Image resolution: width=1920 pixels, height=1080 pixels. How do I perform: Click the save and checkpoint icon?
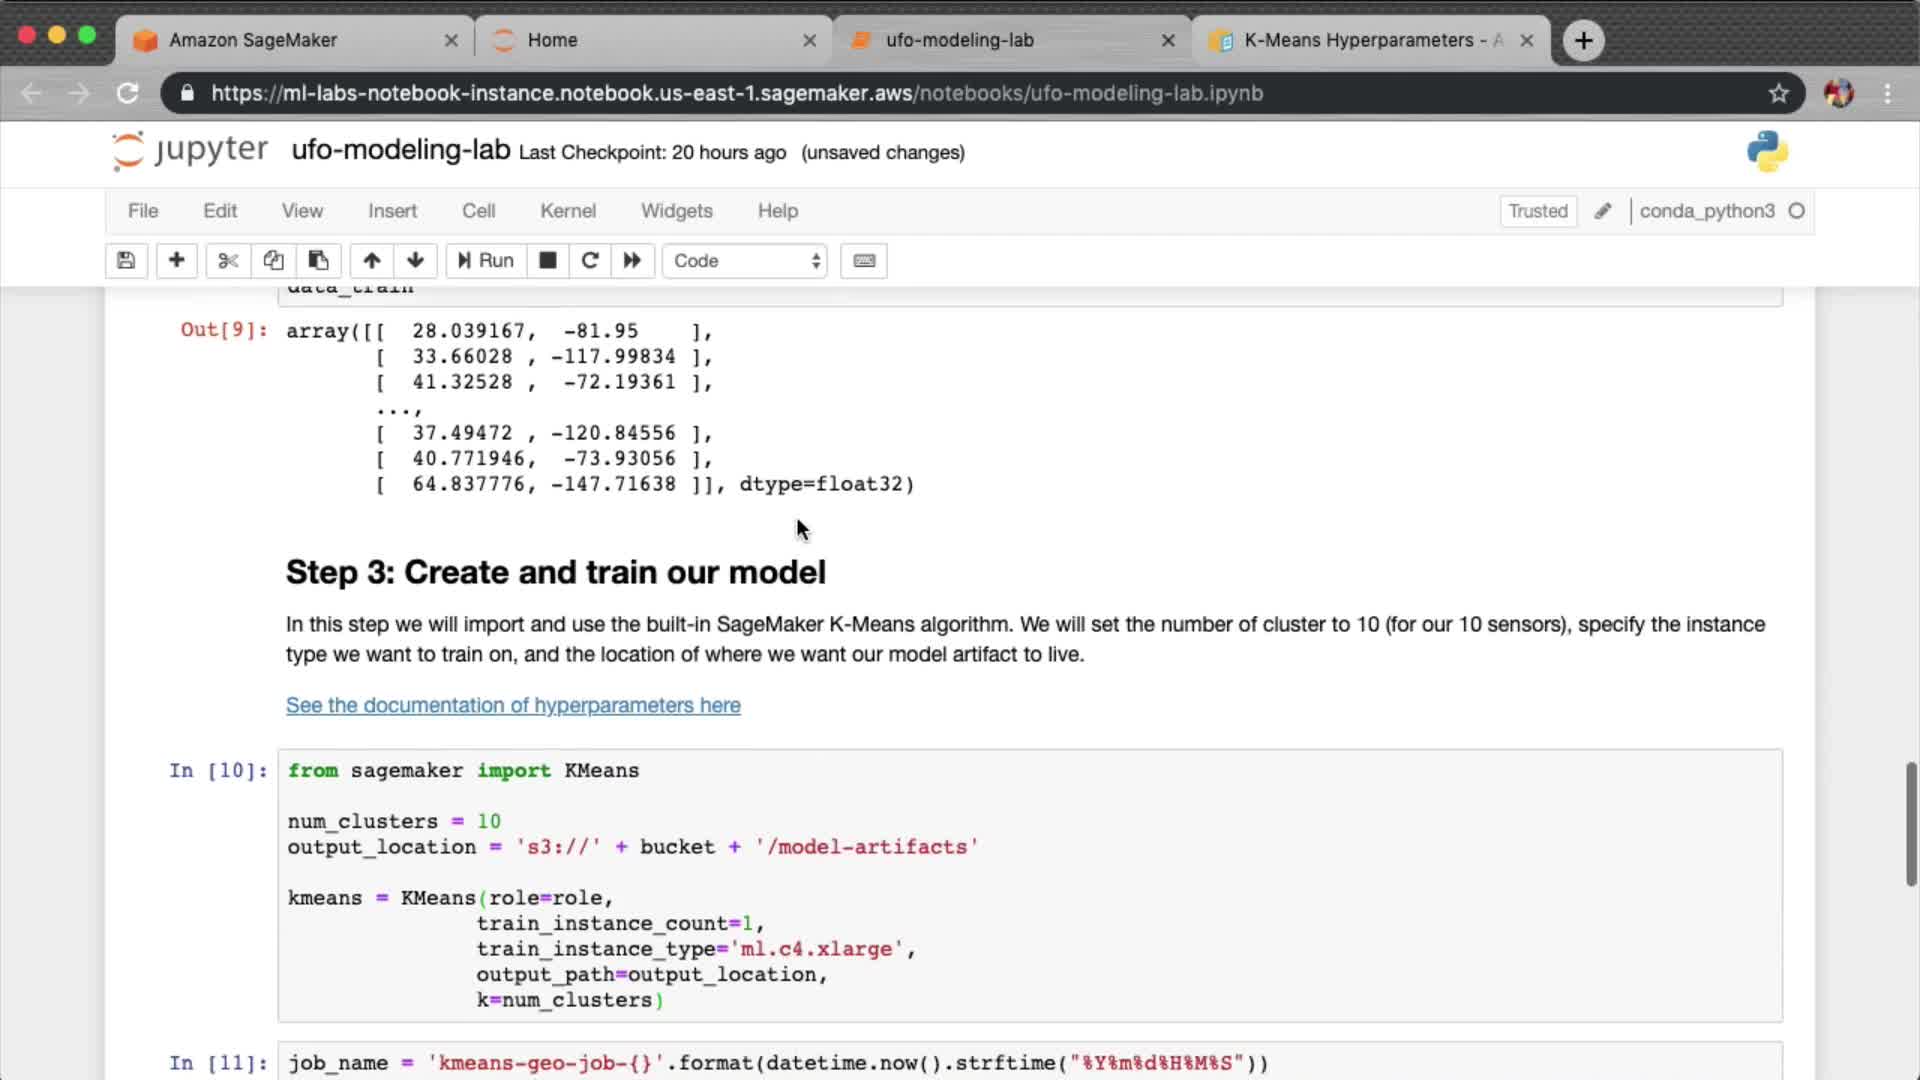pos(126,261)
